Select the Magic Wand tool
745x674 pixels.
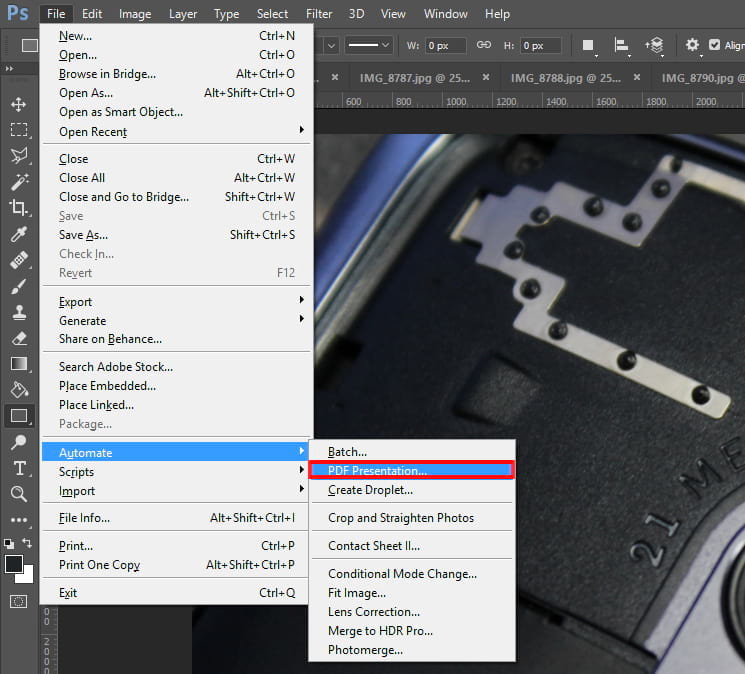click(x=18, y=182)
